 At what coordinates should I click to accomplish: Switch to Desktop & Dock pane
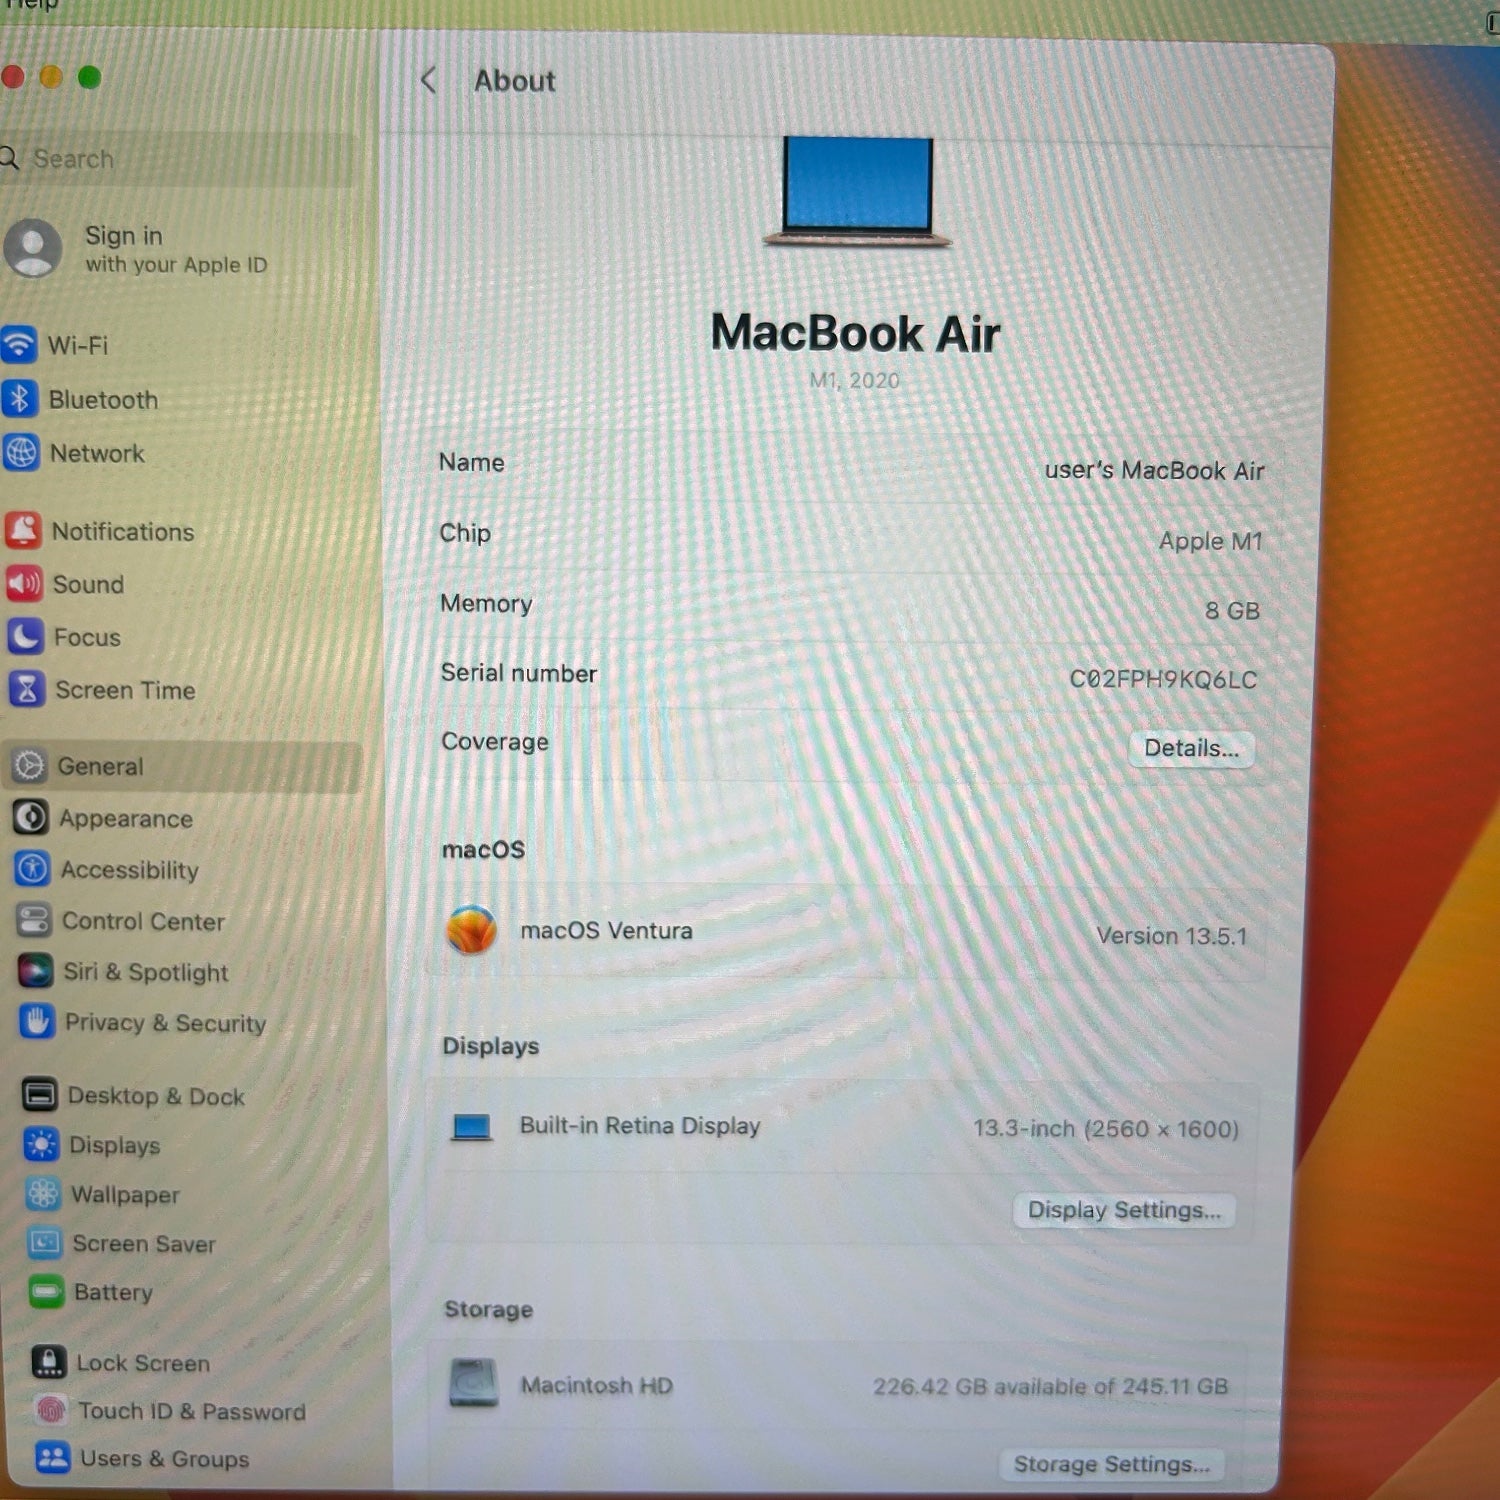[x=155, y=1096]
